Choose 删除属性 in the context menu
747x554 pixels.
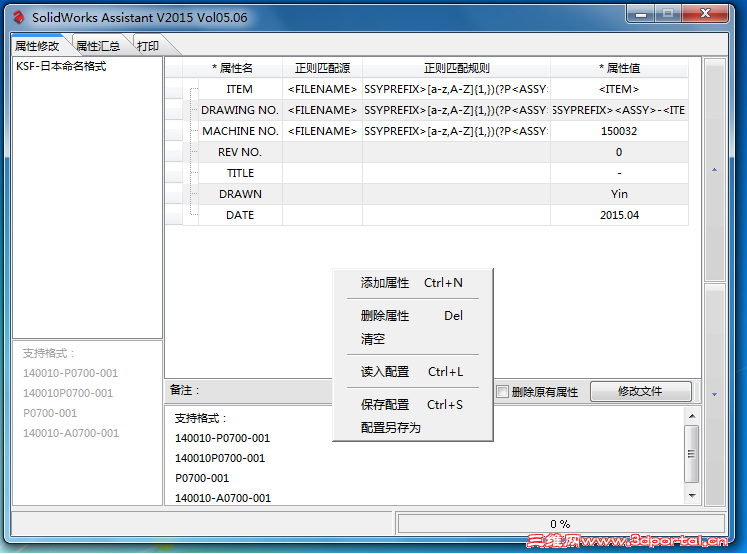pos(412,316)
